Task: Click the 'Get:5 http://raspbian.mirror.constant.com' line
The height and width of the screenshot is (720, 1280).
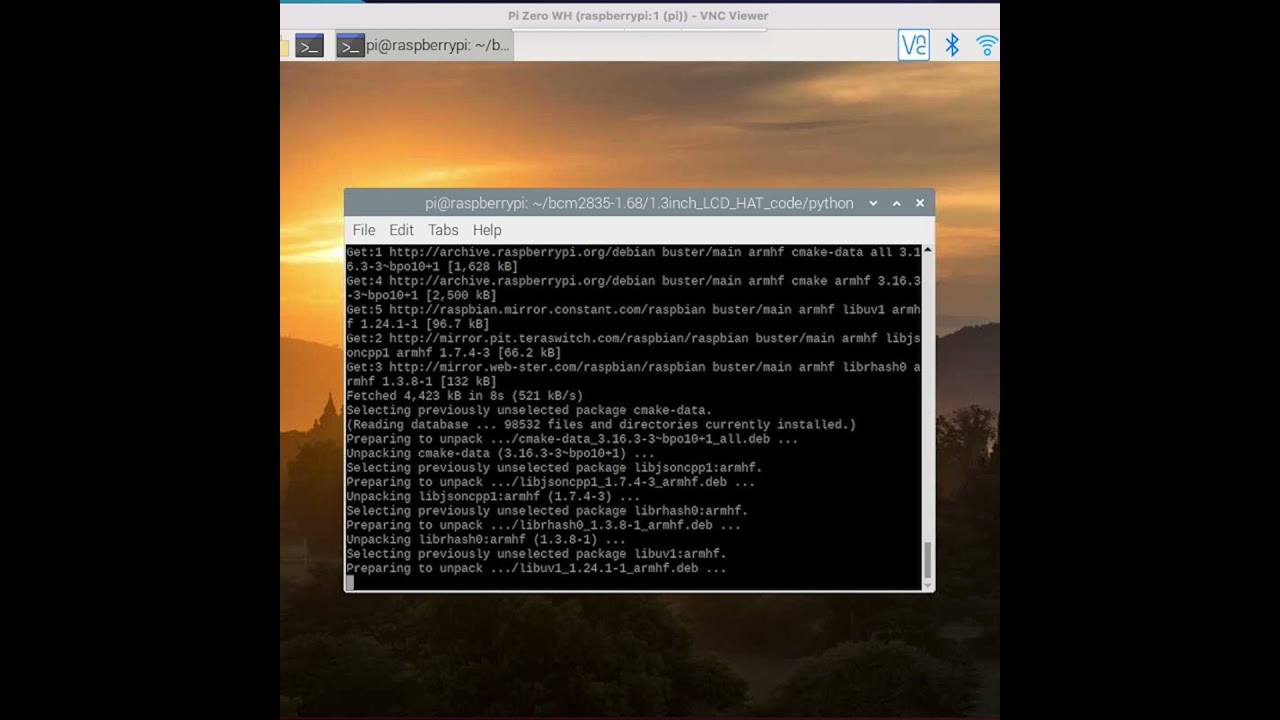Action: pyautogui.click(x=633, y=317)
